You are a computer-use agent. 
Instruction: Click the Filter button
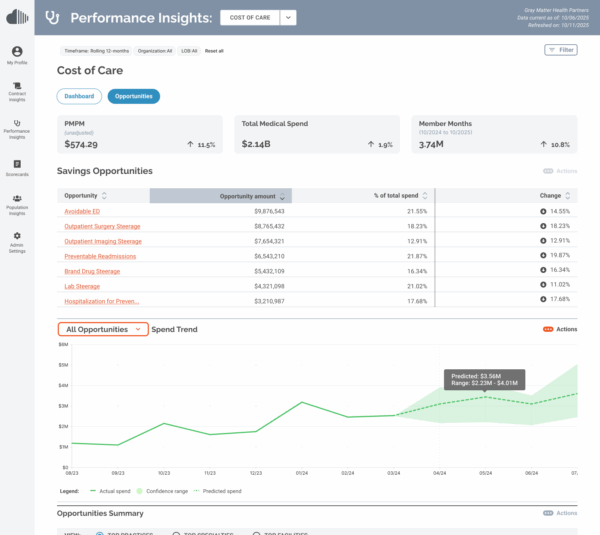point(560,49)
